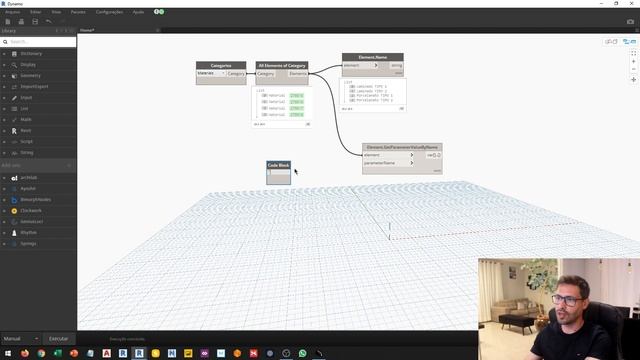
Task: Click the Zoom to fit icon
Action: click(x=633, y=53)
